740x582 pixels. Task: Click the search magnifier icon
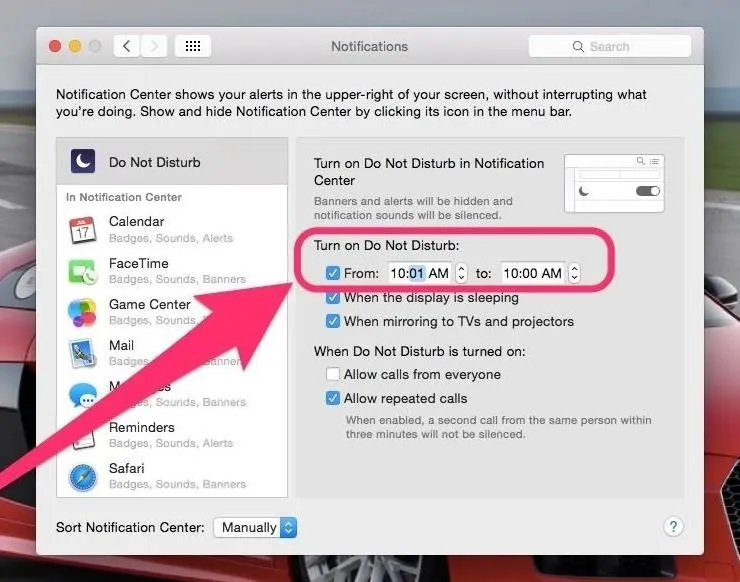click(578, 46)
